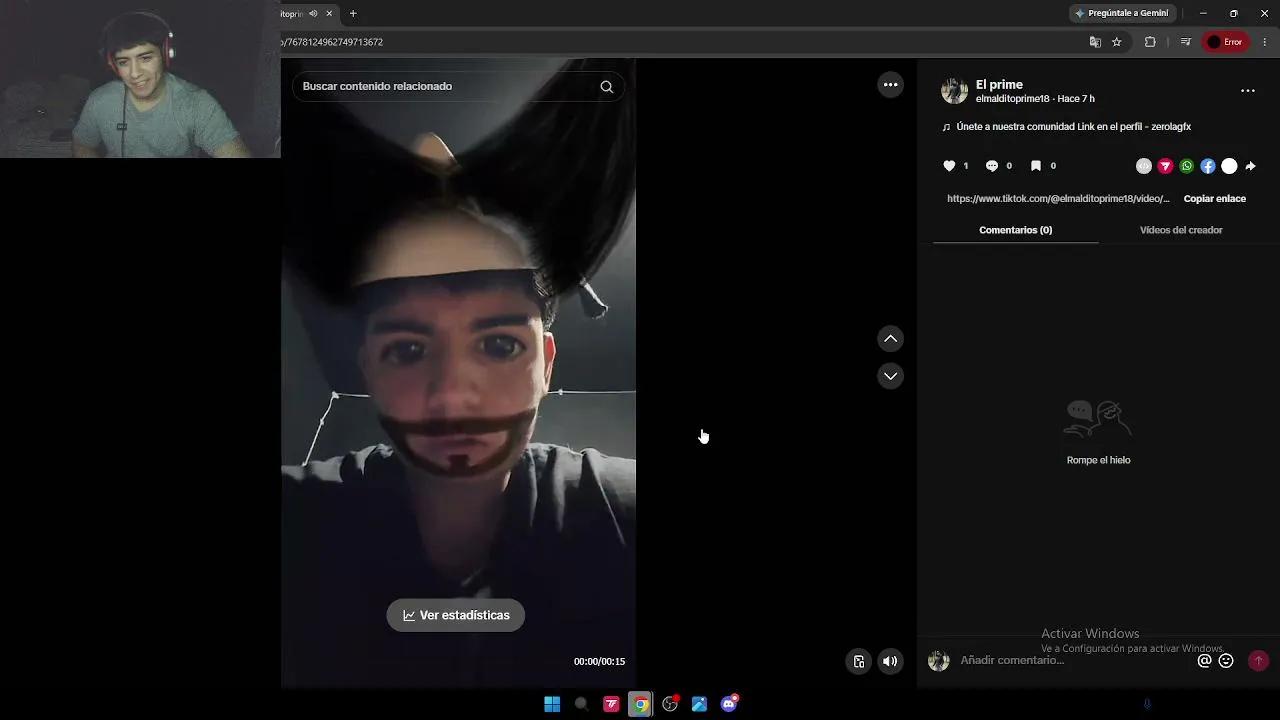This screenshot has width=1280, height=720.
Task: Click the Rompe el hielo empty comments text
Action: click(1098, 460)
